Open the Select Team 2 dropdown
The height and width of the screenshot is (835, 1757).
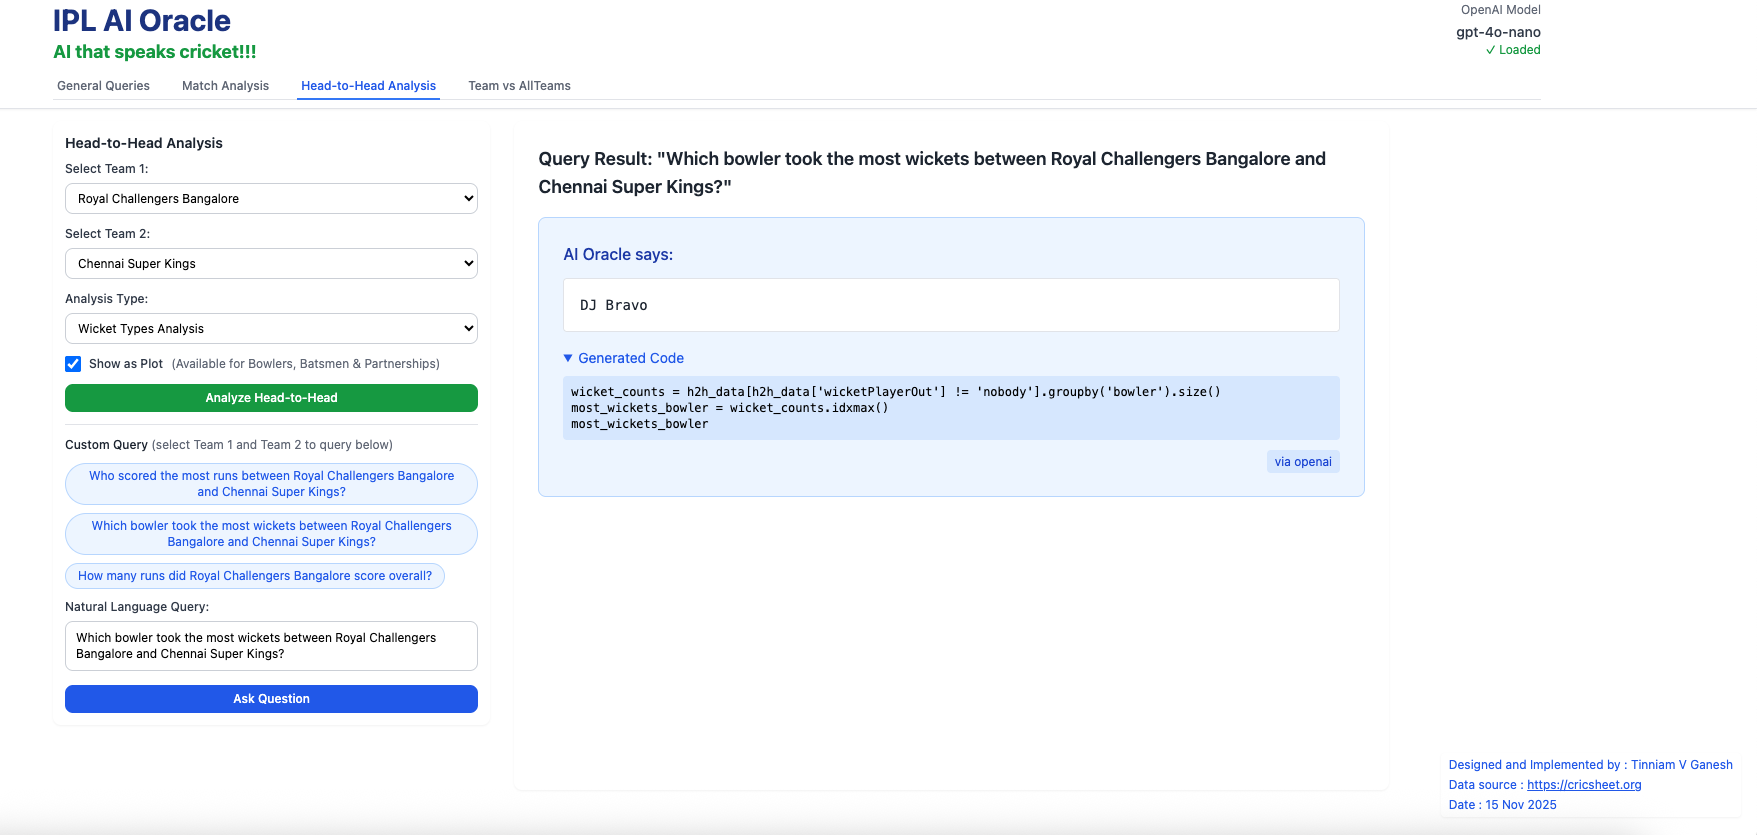pos(271,264)
